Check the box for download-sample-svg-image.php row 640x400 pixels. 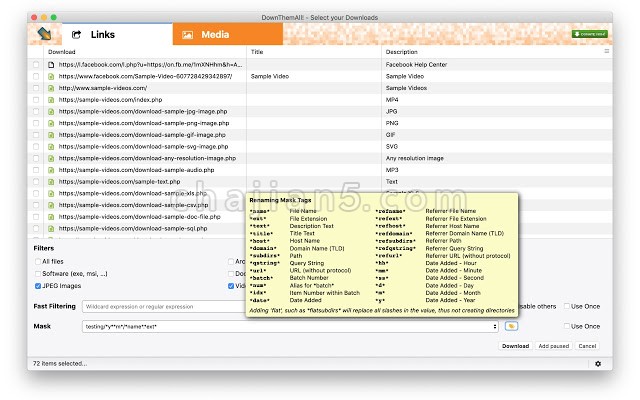36,147
